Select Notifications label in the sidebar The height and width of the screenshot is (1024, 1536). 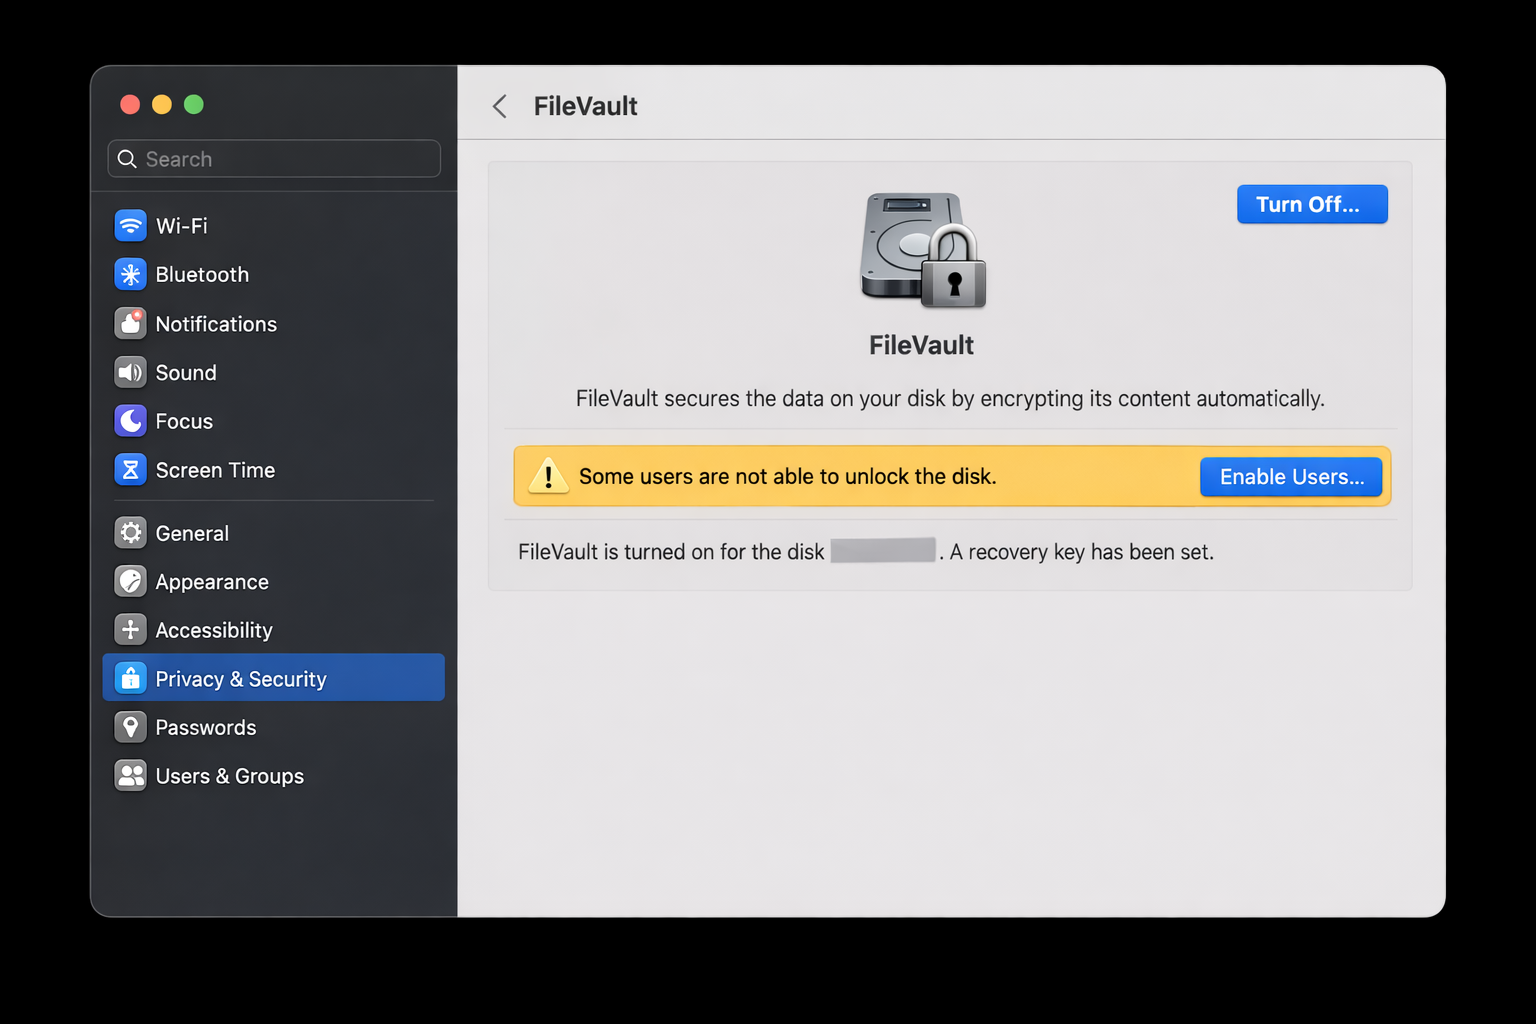[216, 324]
